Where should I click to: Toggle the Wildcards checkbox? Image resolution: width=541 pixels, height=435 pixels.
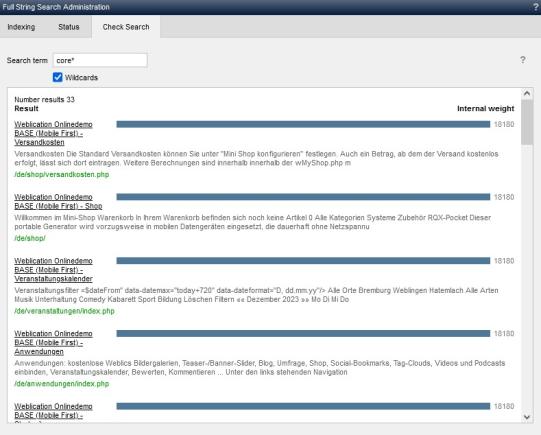click(x=58, y=77)
